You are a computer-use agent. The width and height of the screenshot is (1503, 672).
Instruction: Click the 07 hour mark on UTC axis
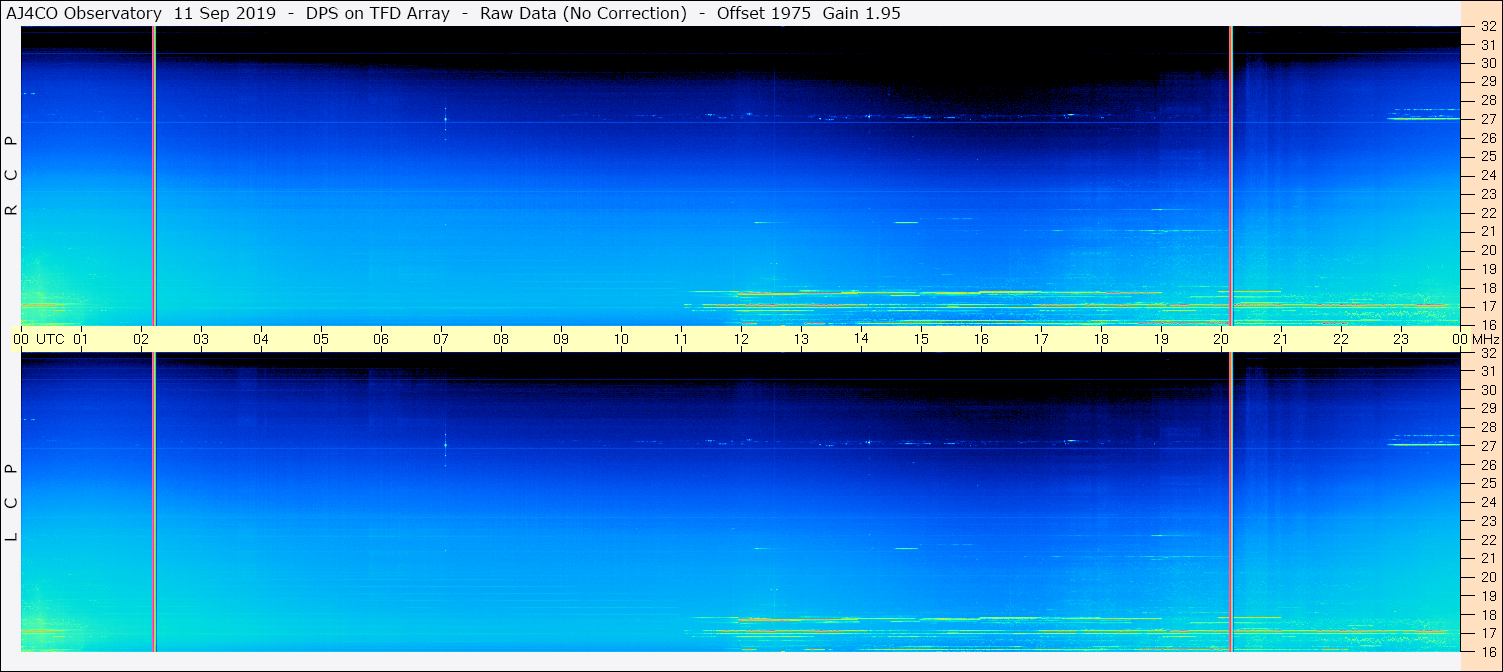pos(441,339)
